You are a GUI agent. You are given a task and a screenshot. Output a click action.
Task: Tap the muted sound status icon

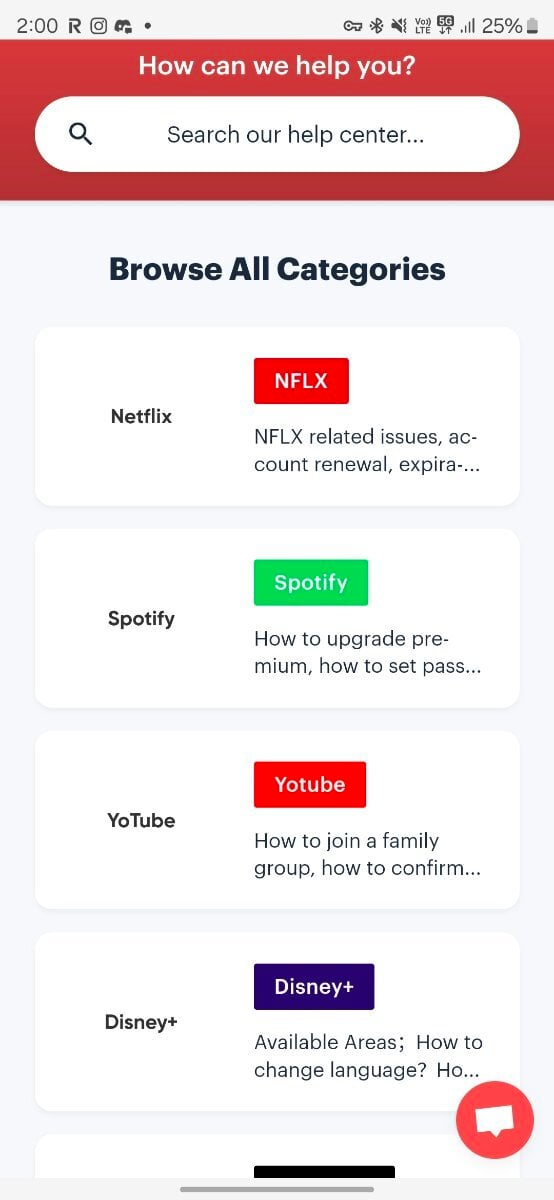(399, 26)
